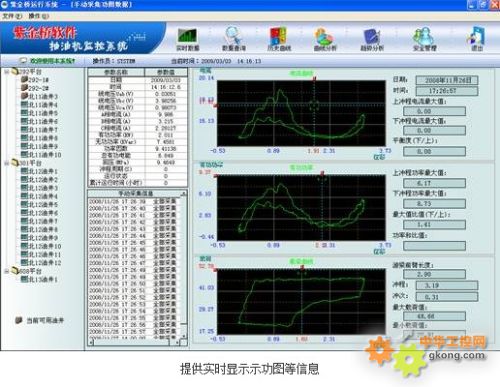Open the 文件 menu

pyautogui.click(x=12, y=16)
